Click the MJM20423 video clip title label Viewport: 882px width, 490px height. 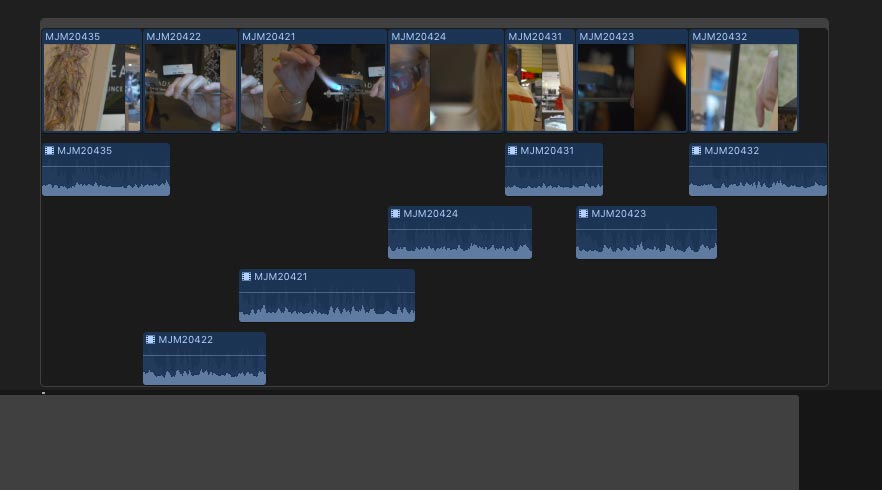coord(606,37)
